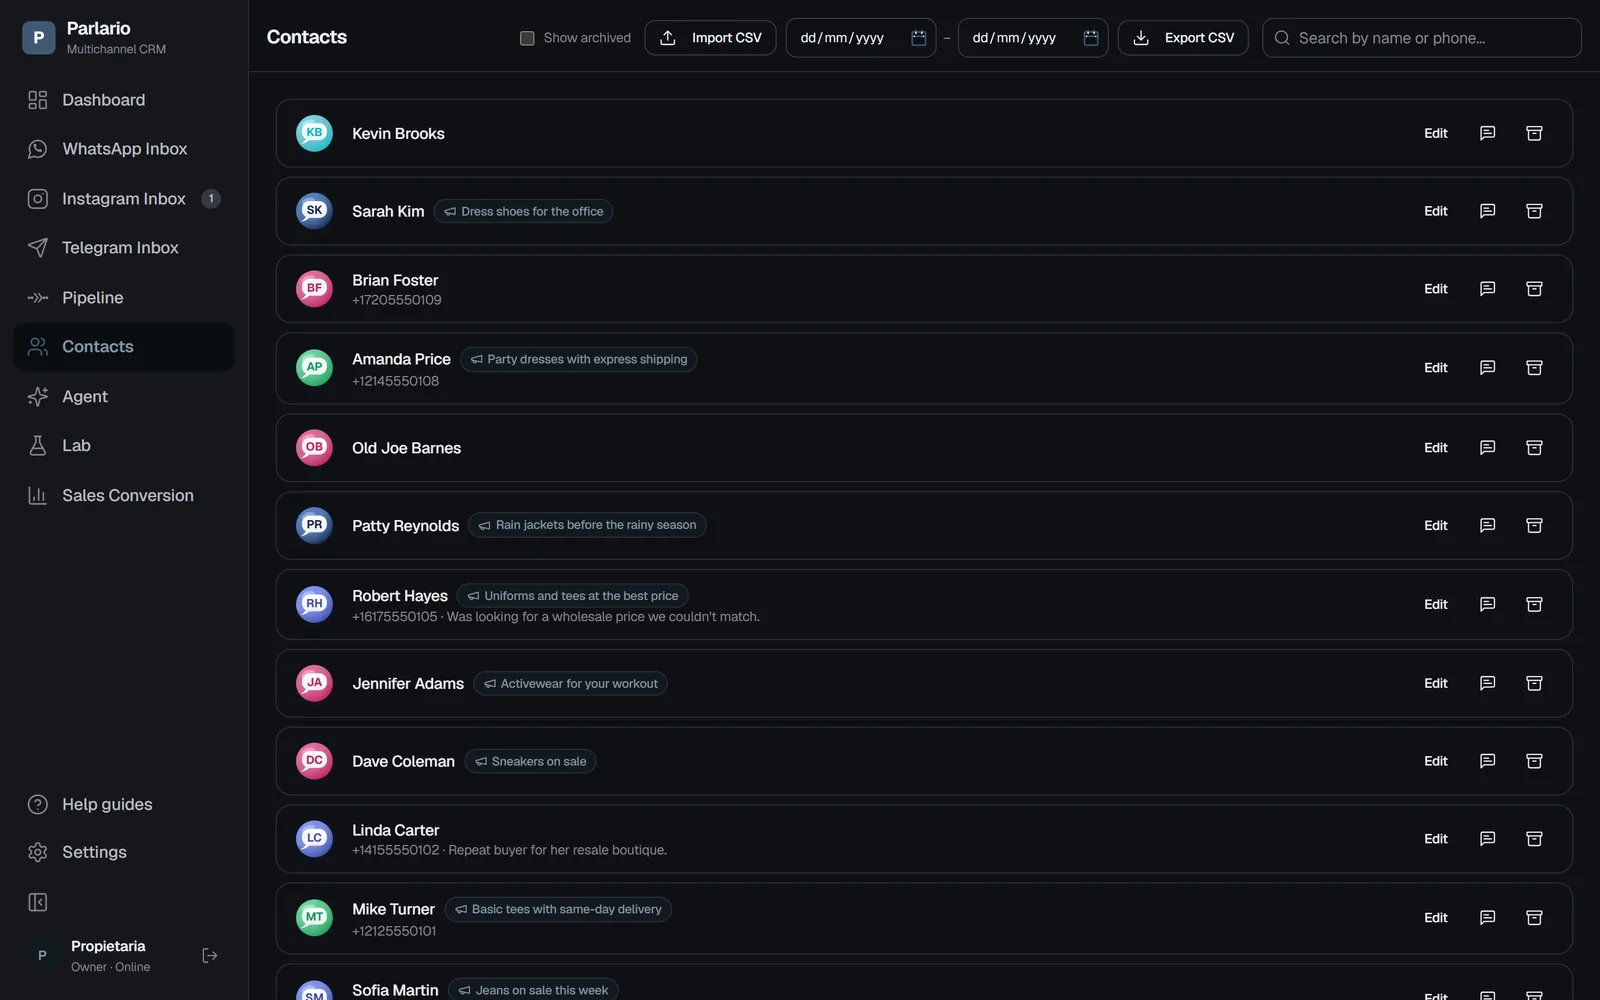Collapse the sidebar panel icon

click(x=38, y=903)
